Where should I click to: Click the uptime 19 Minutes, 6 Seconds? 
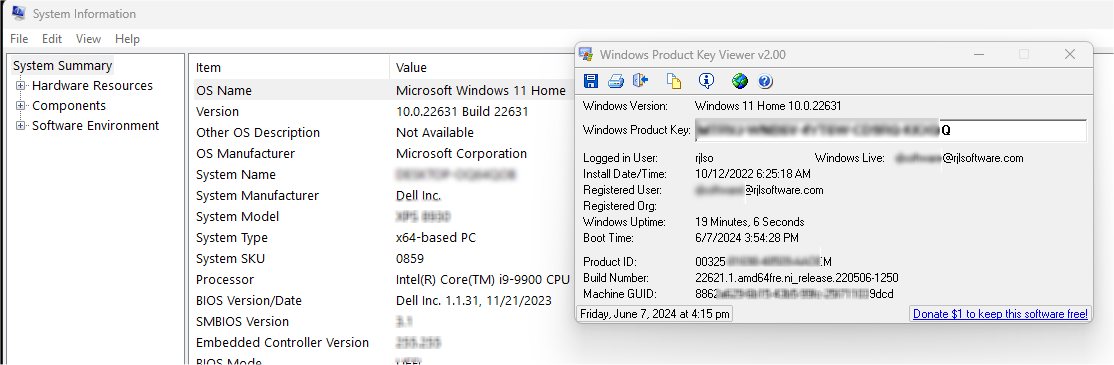(x=750, y=222)
